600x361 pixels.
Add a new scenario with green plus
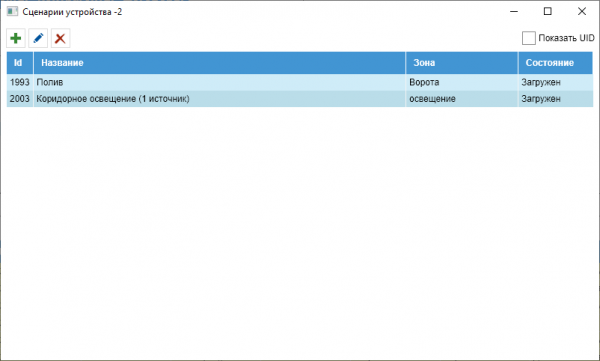tap(16, 38)
